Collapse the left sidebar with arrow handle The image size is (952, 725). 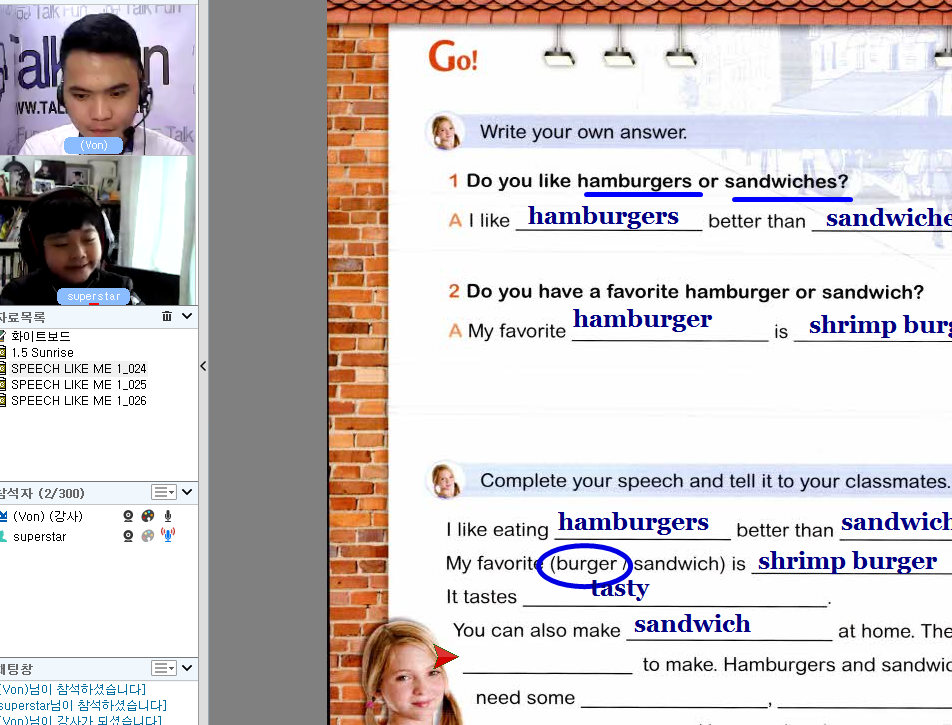pos(203,366)
